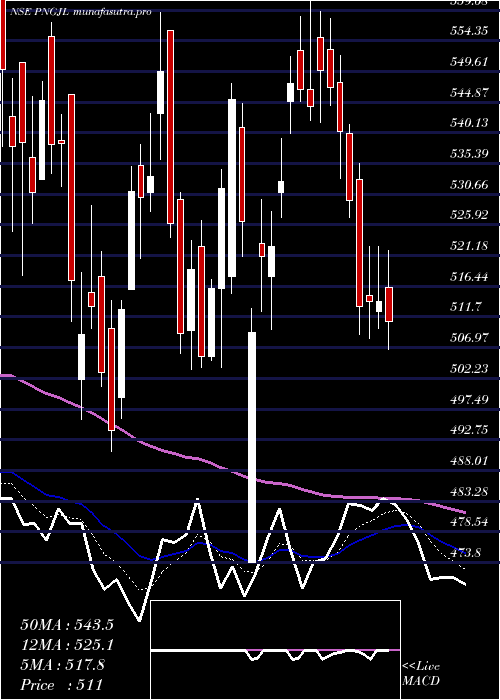
Task: Click the '5MA : 517.8' readout
Action: pos(63,665)
